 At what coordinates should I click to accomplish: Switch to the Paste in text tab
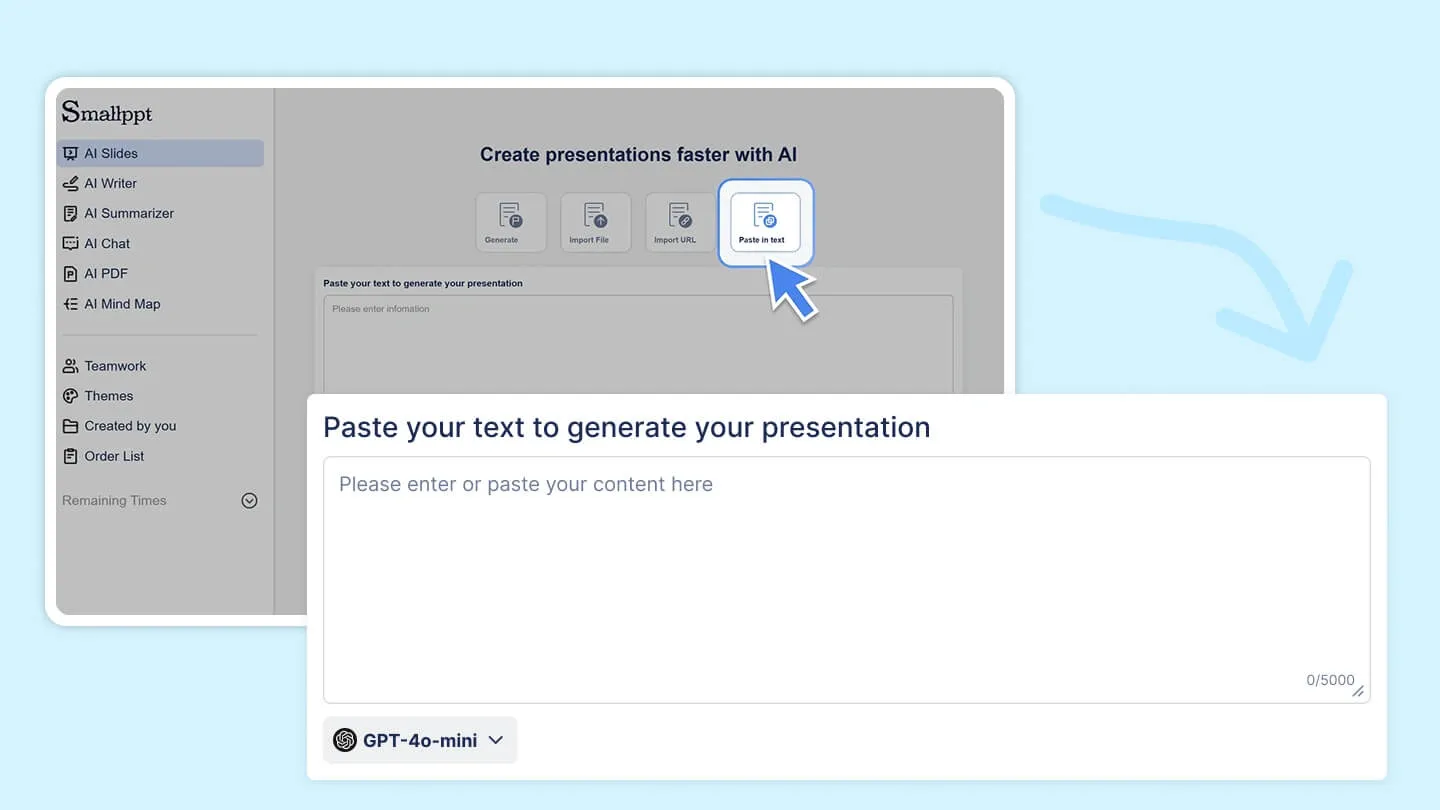(x=764, y=222)
